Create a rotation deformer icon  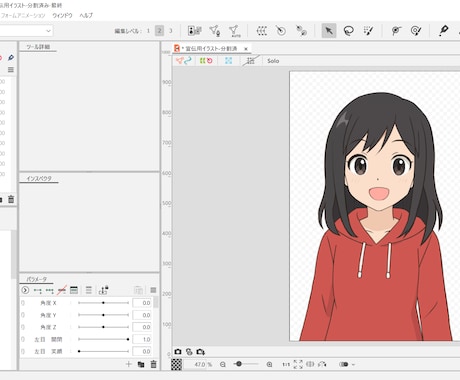click(281, 31)
